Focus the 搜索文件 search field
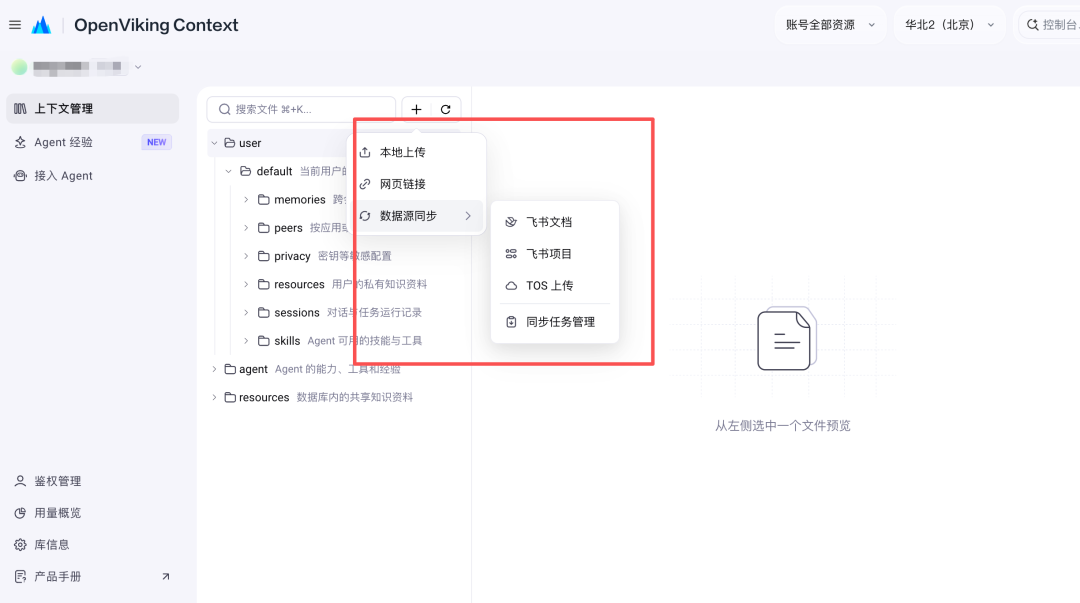The height and width of the screenshot is (603, 1080). coord(301,109)
